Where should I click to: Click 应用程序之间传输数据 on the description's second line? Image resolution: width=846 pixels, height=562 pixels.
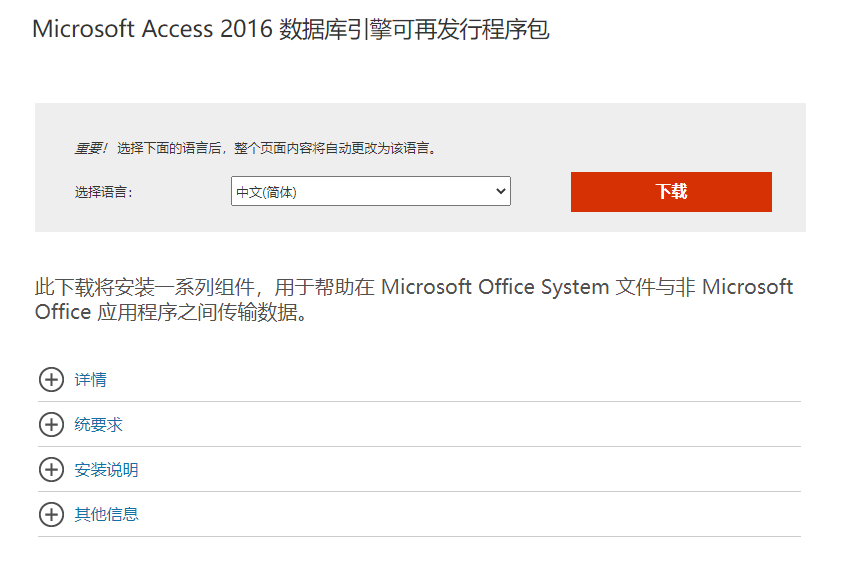[200, 313]
